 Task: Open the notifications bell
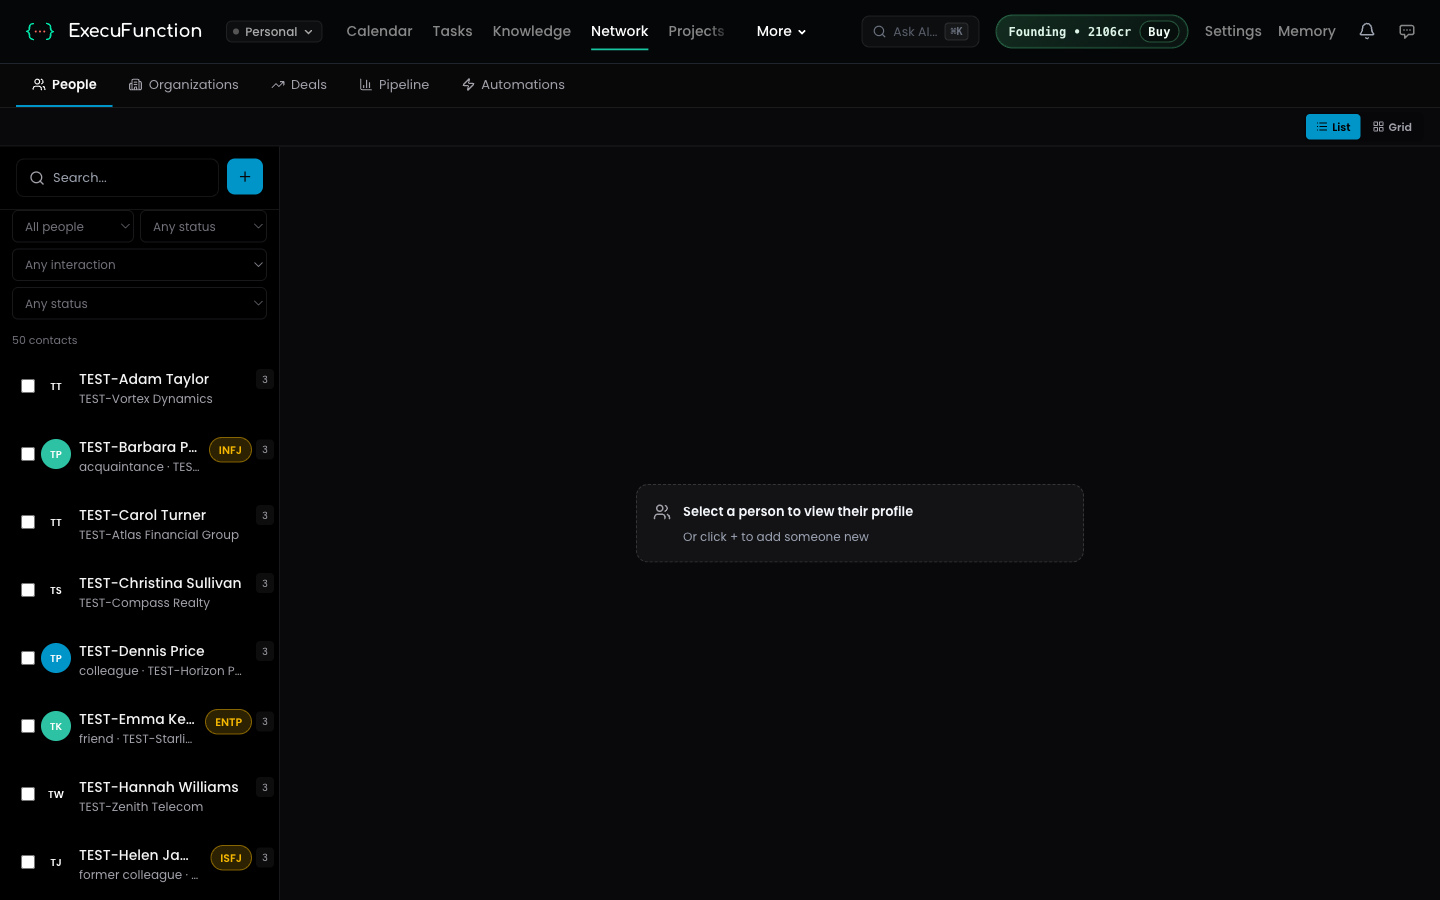coord(1366,31)
